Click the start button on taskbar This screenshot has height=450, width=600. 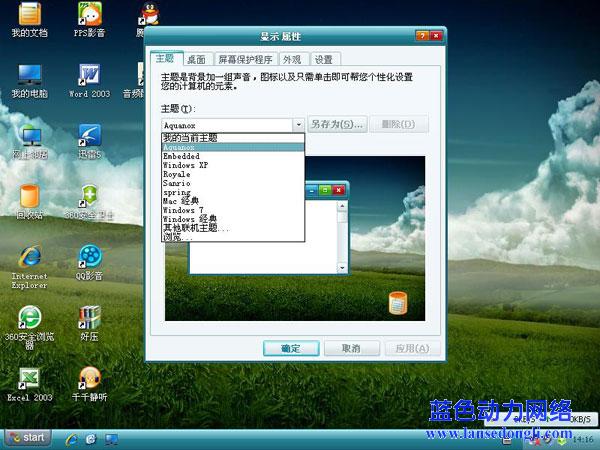(x=28, y=438)
